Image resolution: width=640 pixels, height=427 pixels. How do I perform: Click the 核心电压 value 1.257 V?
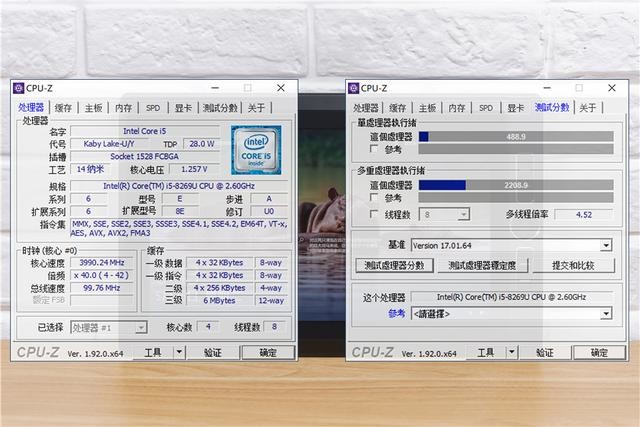pos(194,169)
